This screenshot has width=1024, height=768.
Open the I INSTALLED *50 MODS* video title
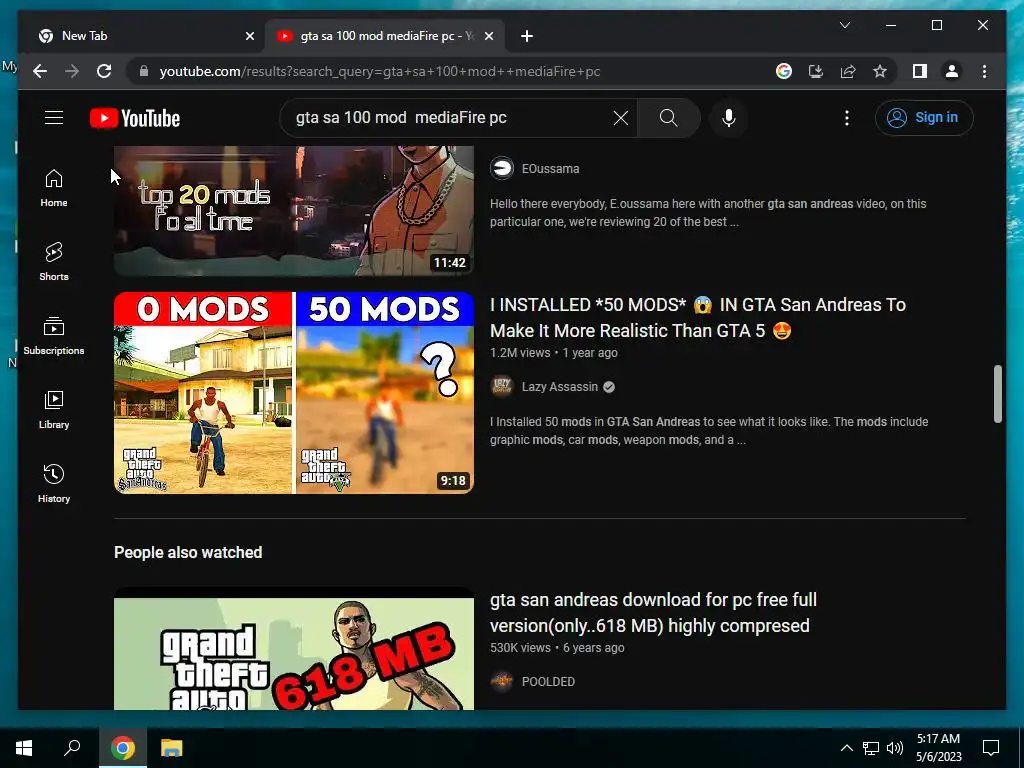[697, 317]
